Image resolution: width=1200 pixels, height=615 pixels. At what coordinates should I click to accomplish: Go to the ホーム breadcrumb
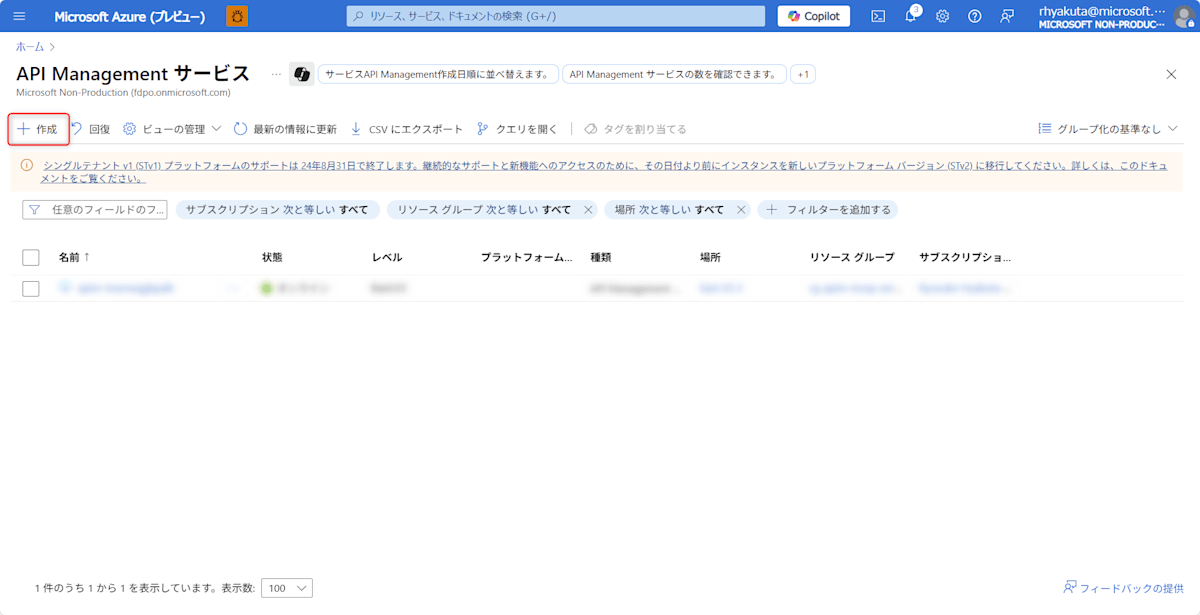(30, 46)
